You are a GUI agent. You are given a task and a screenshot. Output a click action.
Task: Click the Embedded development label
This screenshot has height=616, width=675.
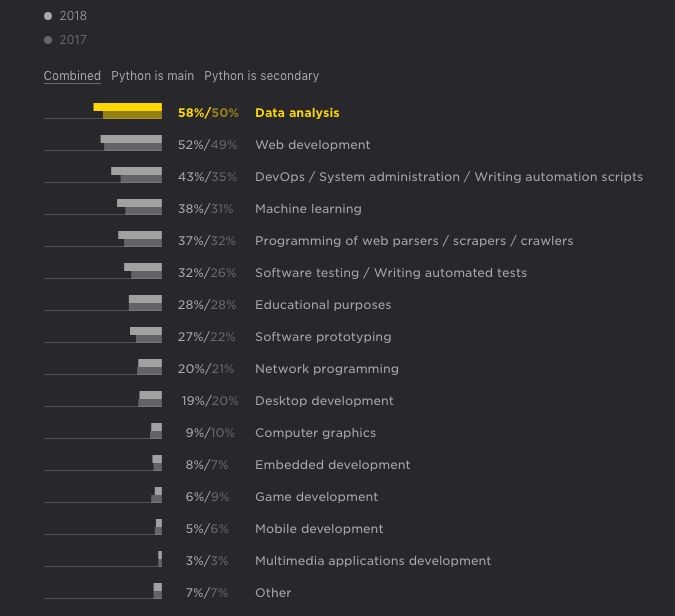pyautogui.click(x=332, y=465)
